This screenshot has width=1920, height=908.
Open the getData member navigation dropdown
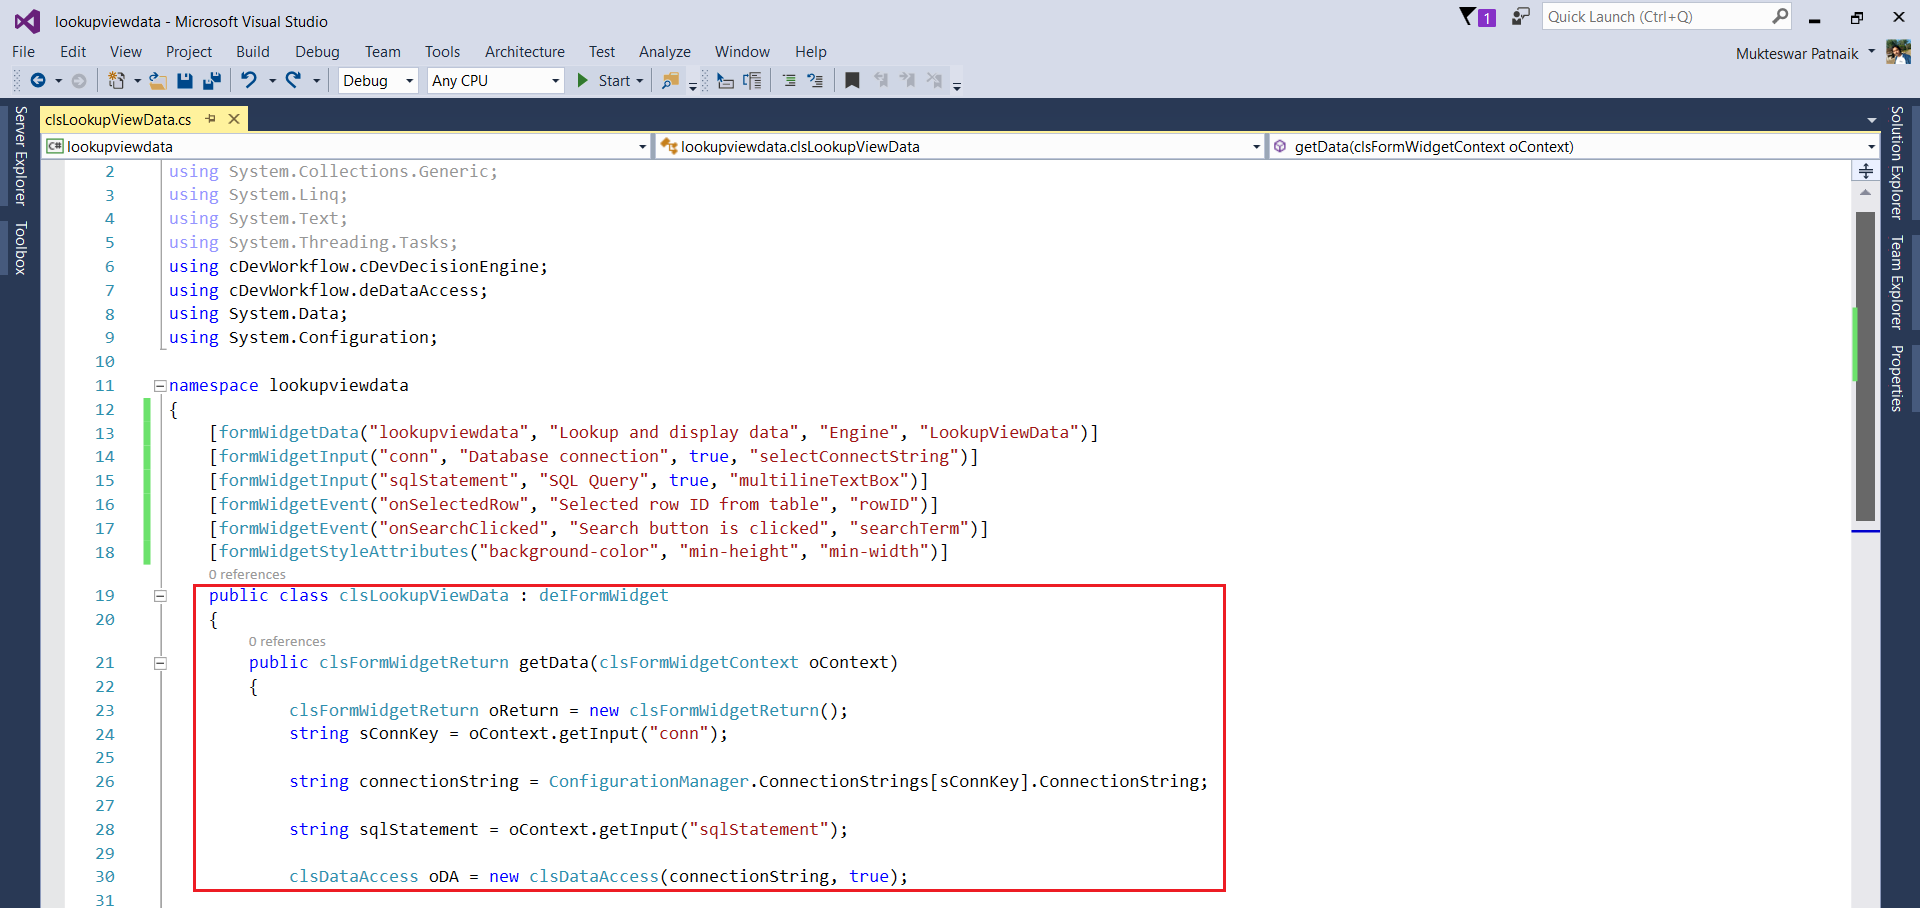1866,146
